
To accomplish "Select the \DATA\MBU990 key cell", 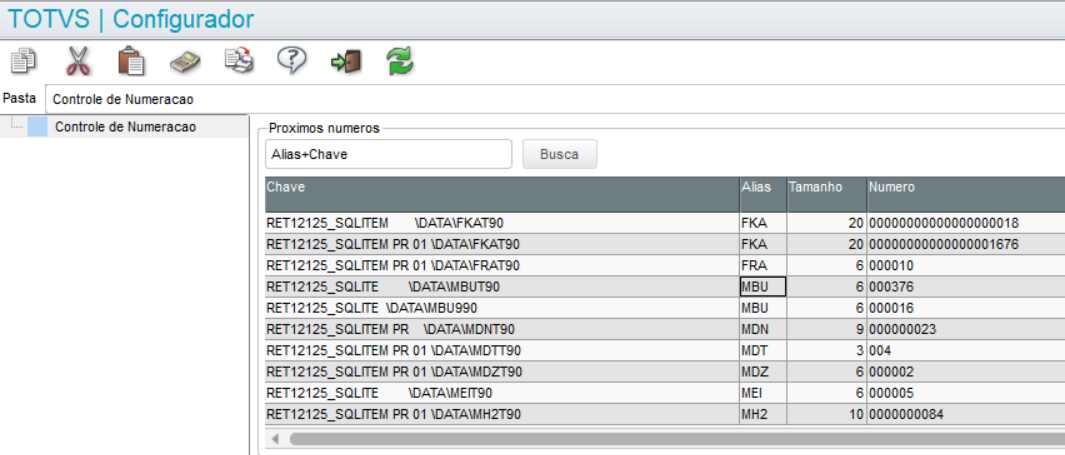I will point(502,308).
